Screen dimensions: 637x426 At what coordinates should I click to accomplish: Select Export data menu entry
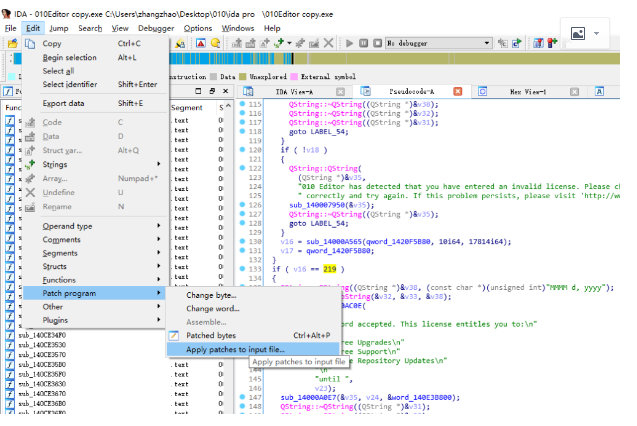pos(95,103)
